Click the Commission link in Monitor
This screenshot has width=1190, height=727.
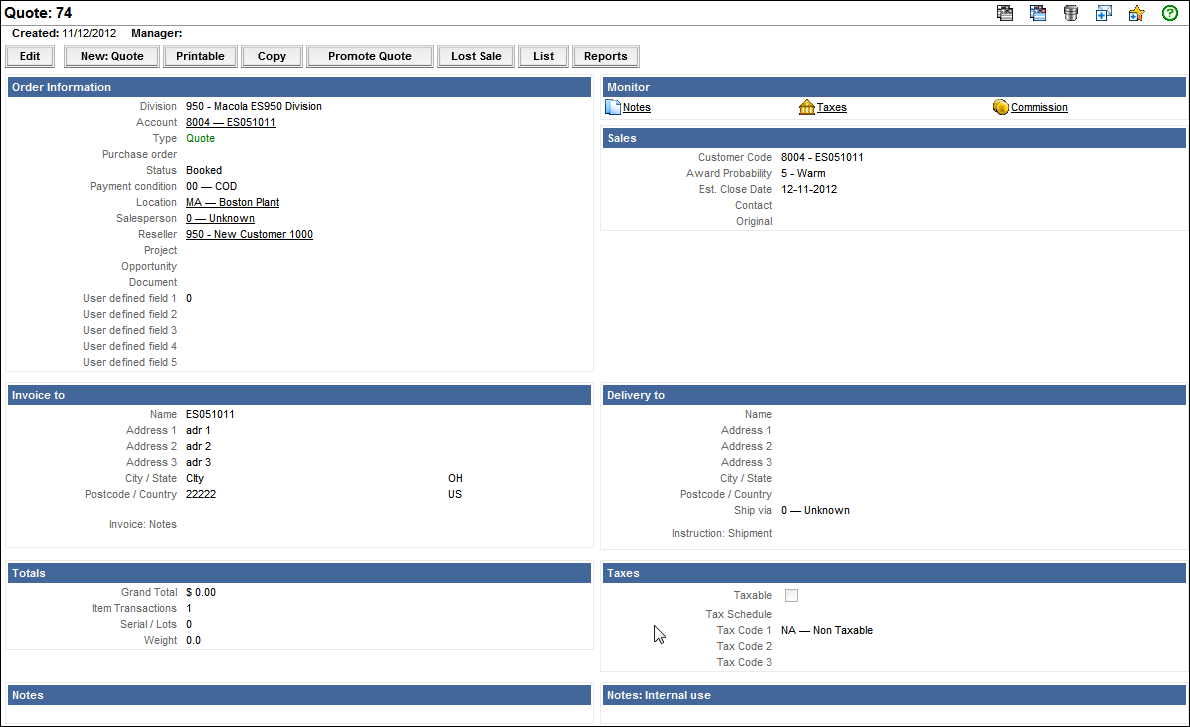(1039, 107)
